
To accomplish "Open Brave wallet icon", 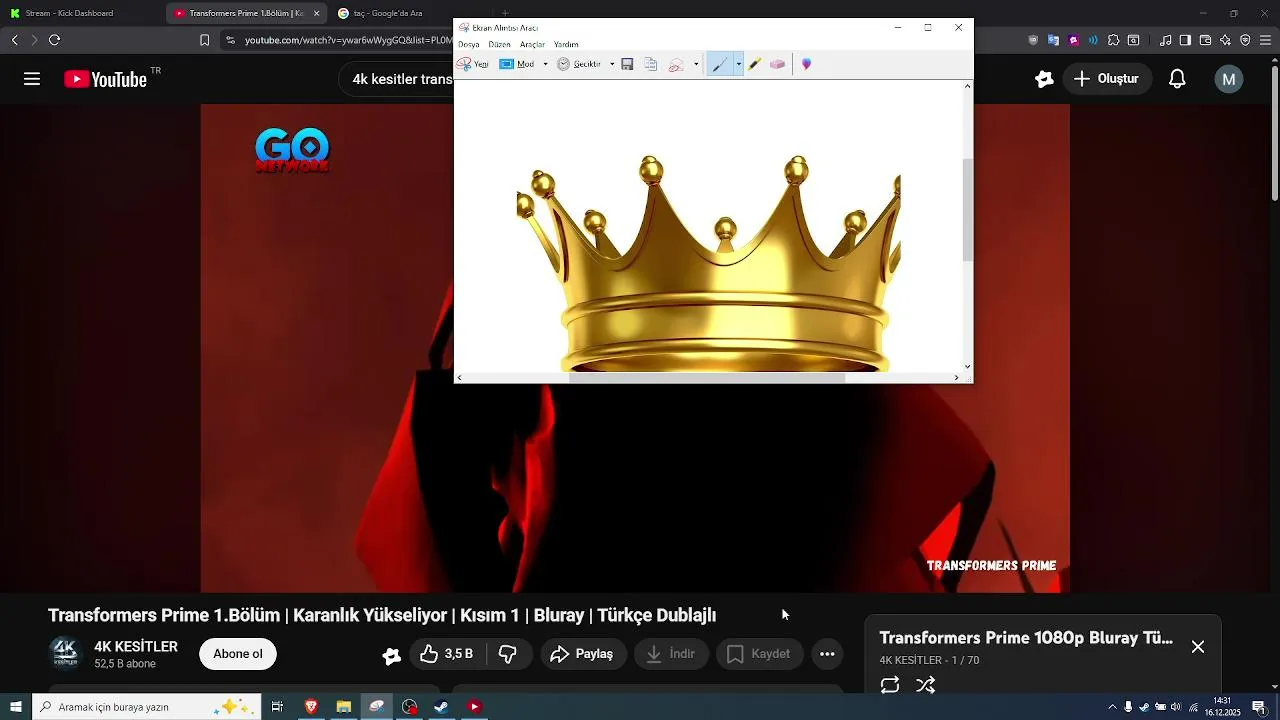I will 1205,40.
